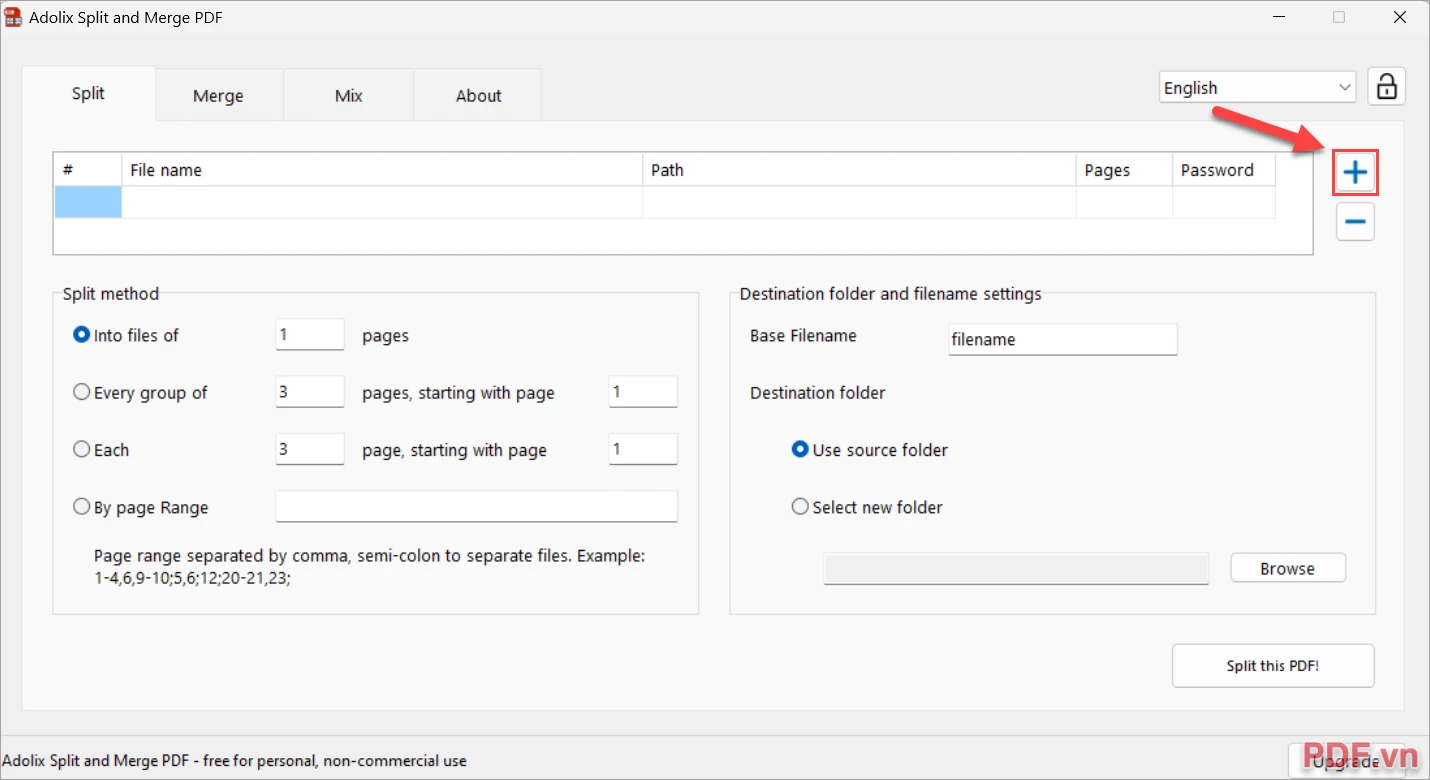Click the Browse button

tap(1288, 568)
